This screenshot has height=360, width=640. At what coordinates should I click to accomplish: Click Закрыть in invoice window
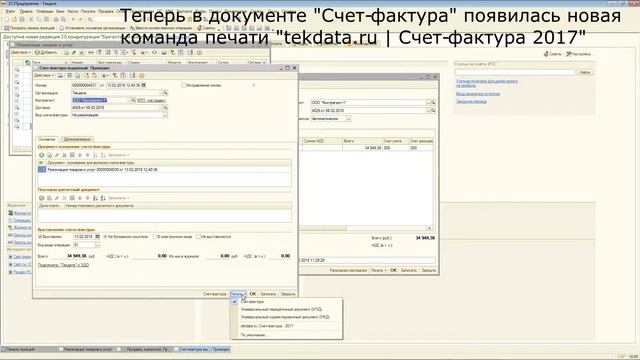pos(288,294)
